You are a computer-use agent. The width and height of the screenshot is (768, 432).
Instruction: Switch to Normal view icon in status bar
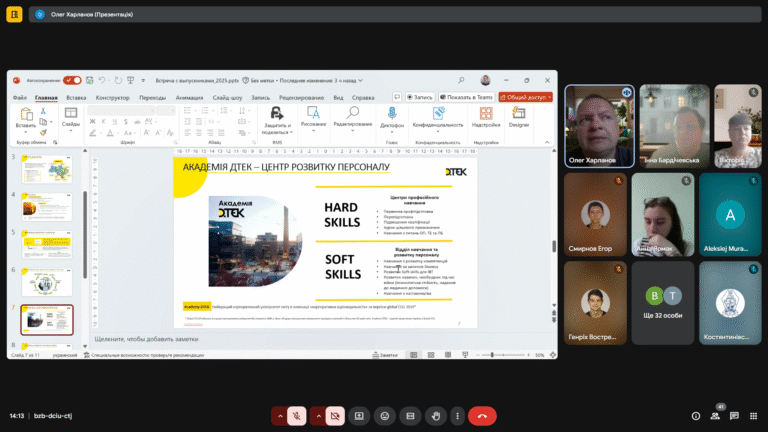pyautogui.click(x=413, y=355)
